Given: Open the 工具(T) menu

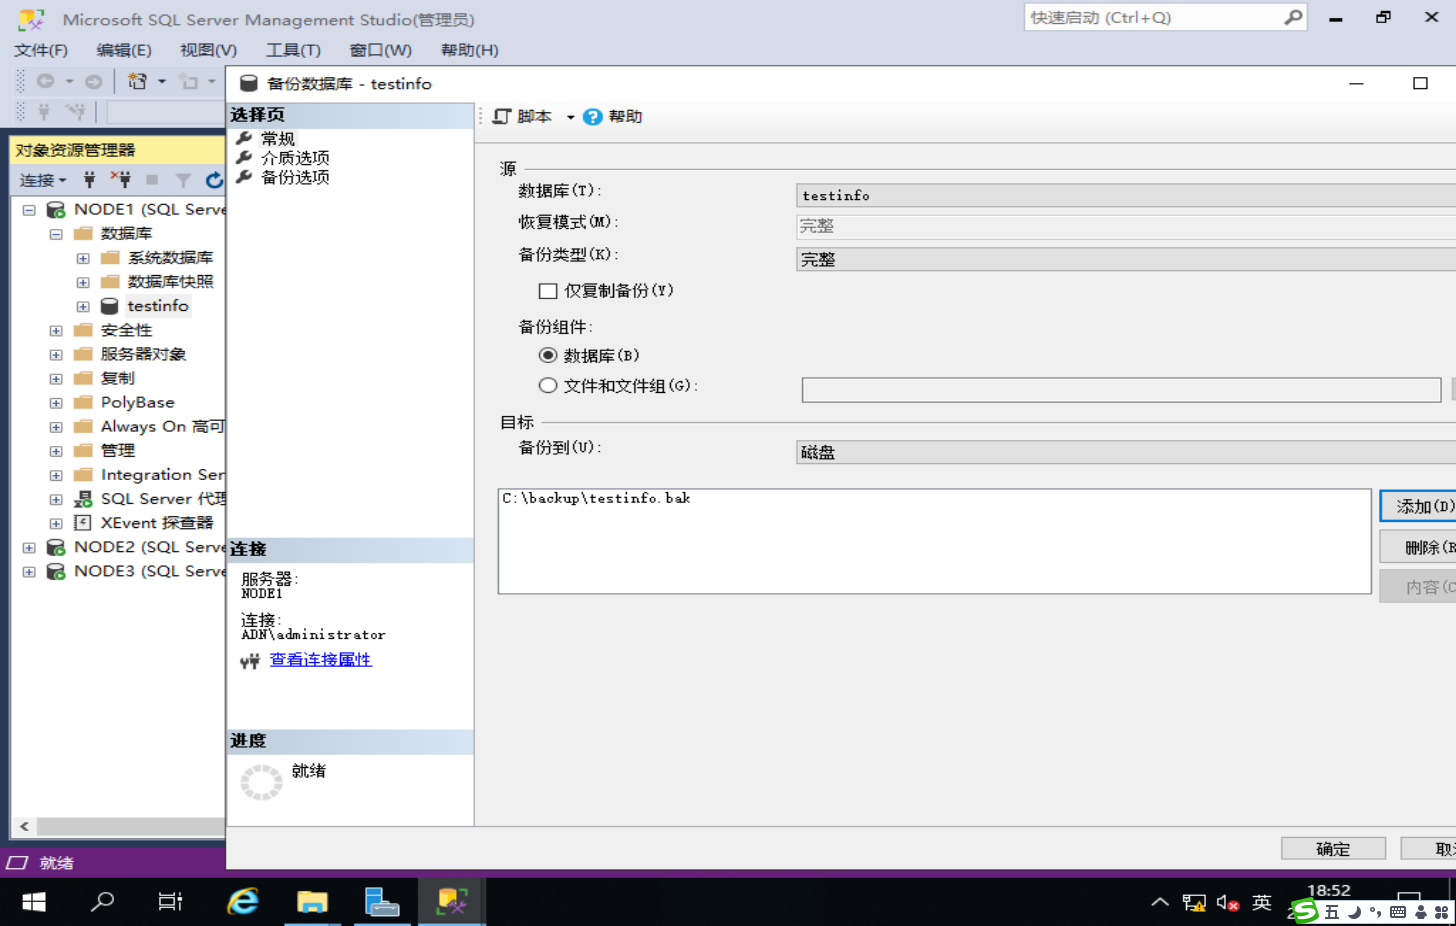Looking at the screenshot, I should (293, 50).
